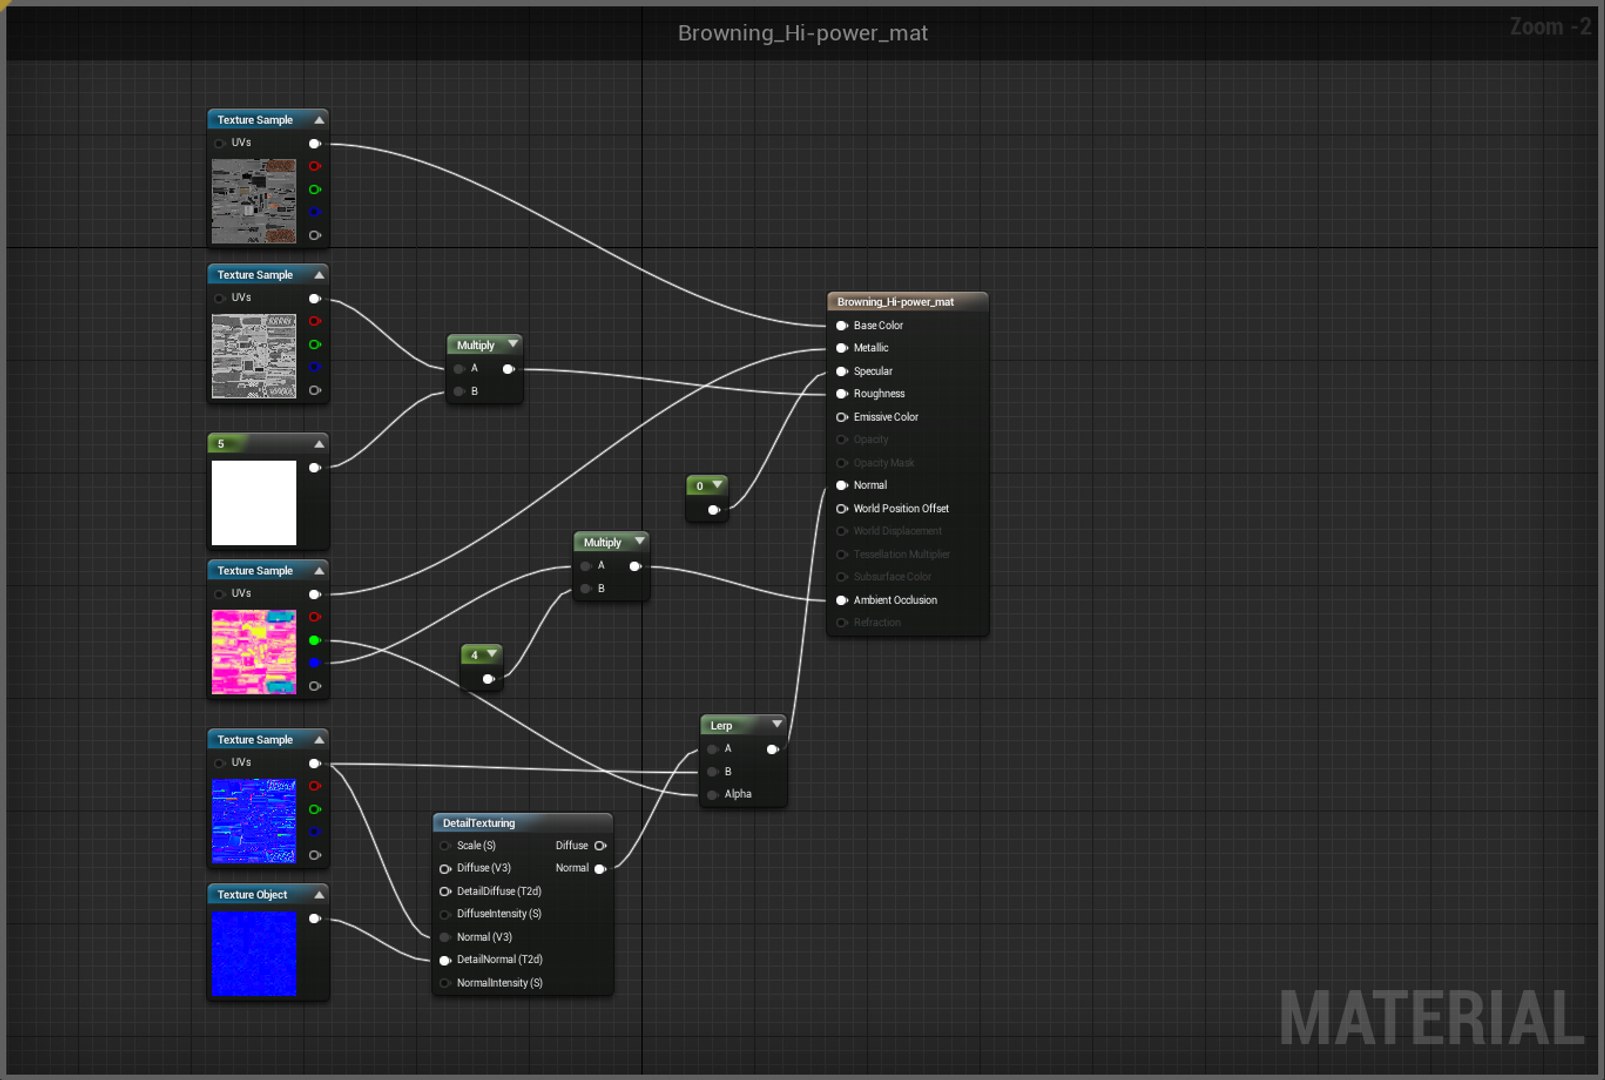1605x1080 pixels.
Task: Click the disabled Refraction pin label
Action: tap(877, 623)
